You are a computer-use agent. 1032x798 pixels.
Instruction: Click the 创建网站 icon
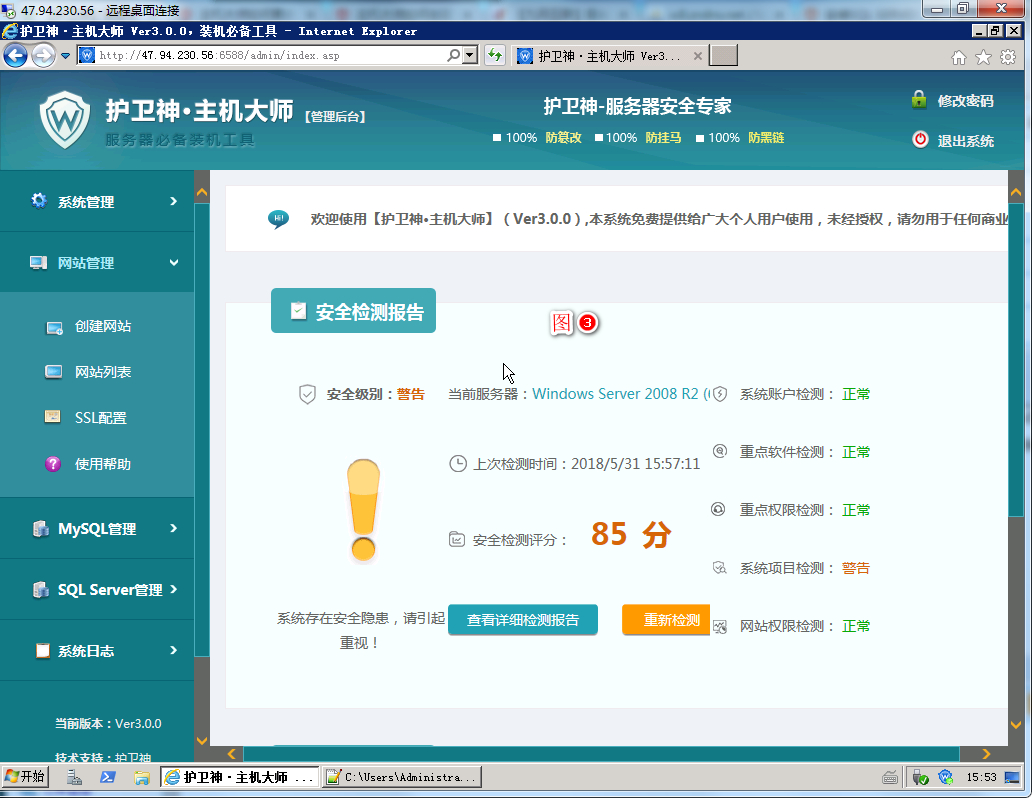point(54,328)
